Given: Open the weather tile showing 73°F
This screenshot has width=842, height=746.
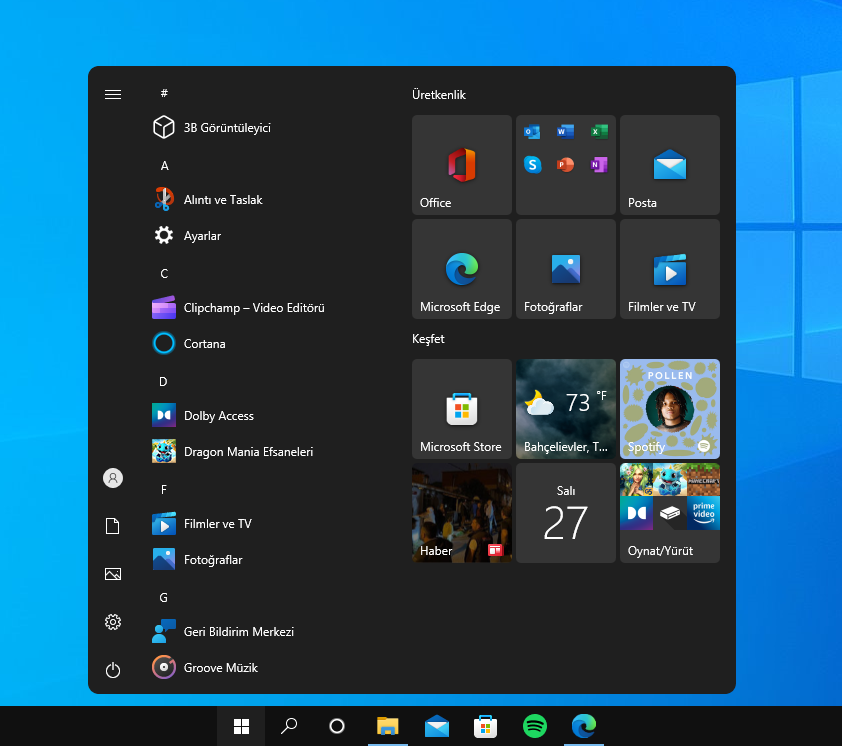Looking at the screenshot, I should point(565,409).
